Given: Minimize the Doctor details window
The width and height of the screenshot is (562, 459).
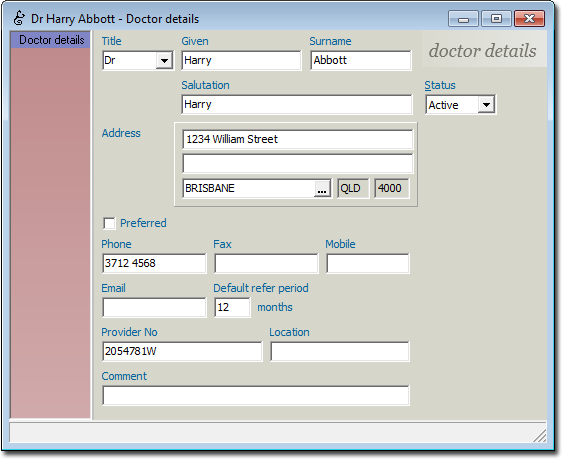Looking at the screenshot, I should (x=463, y=19).
